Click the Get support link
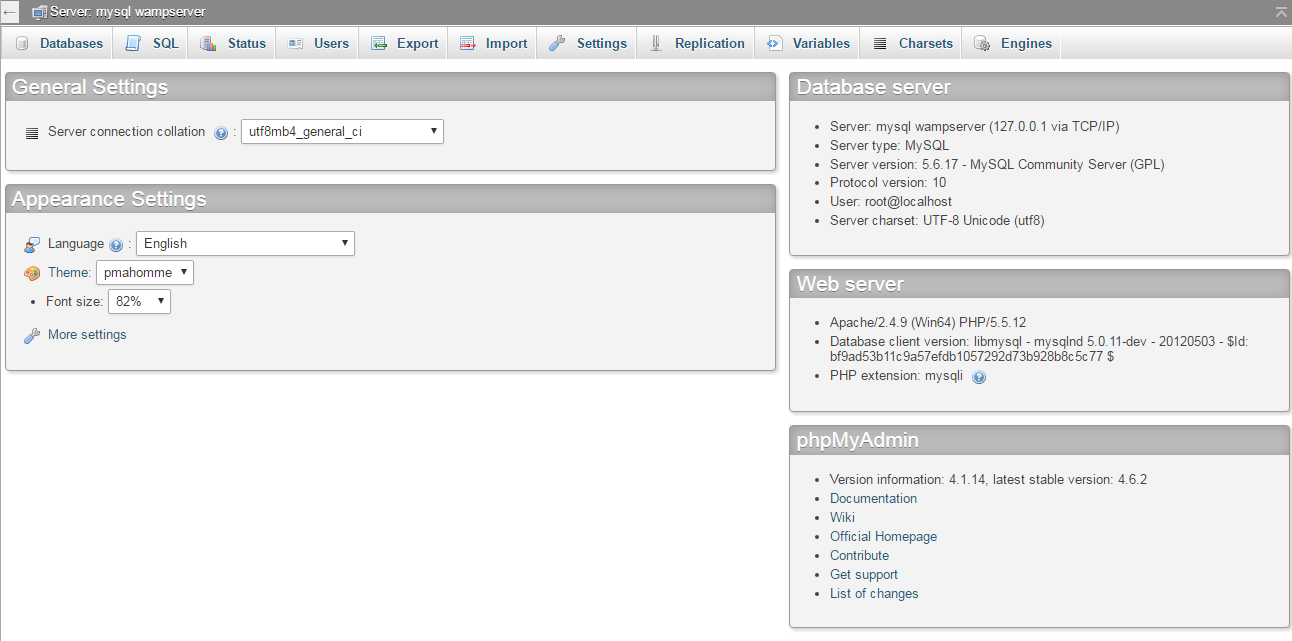 tap(863, 574)
